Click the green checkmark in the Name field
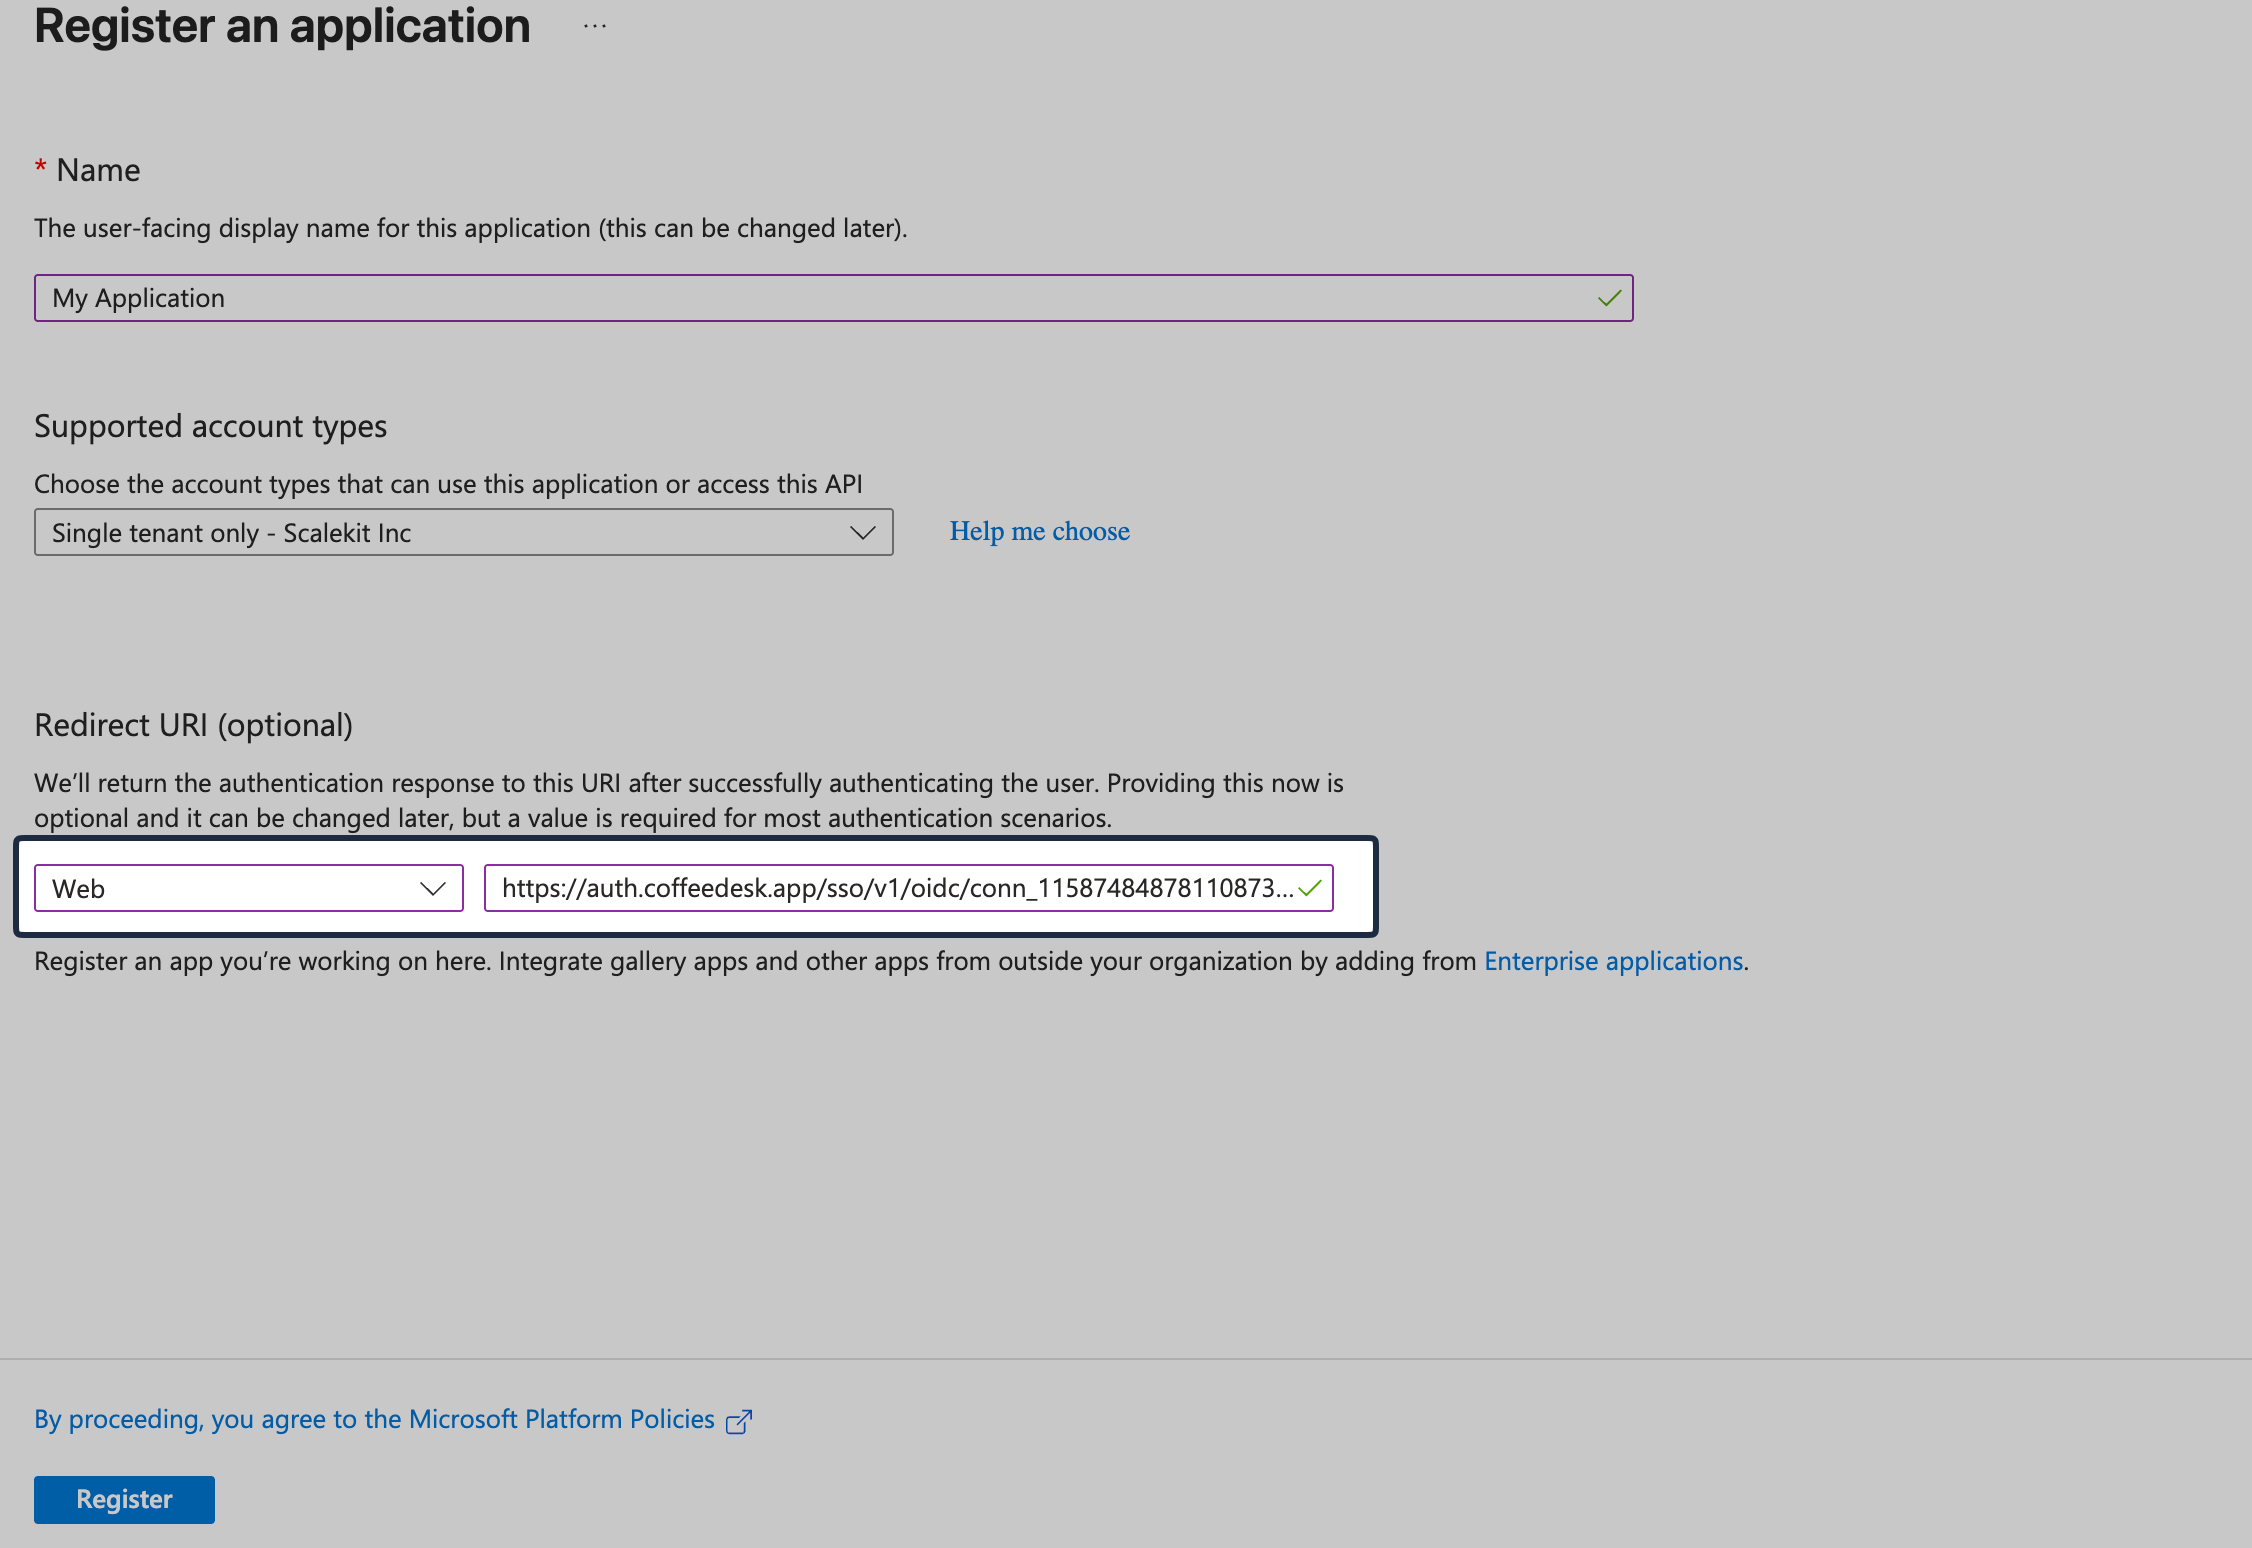Screen dimensions: 2252x1548 [1609, 297]
